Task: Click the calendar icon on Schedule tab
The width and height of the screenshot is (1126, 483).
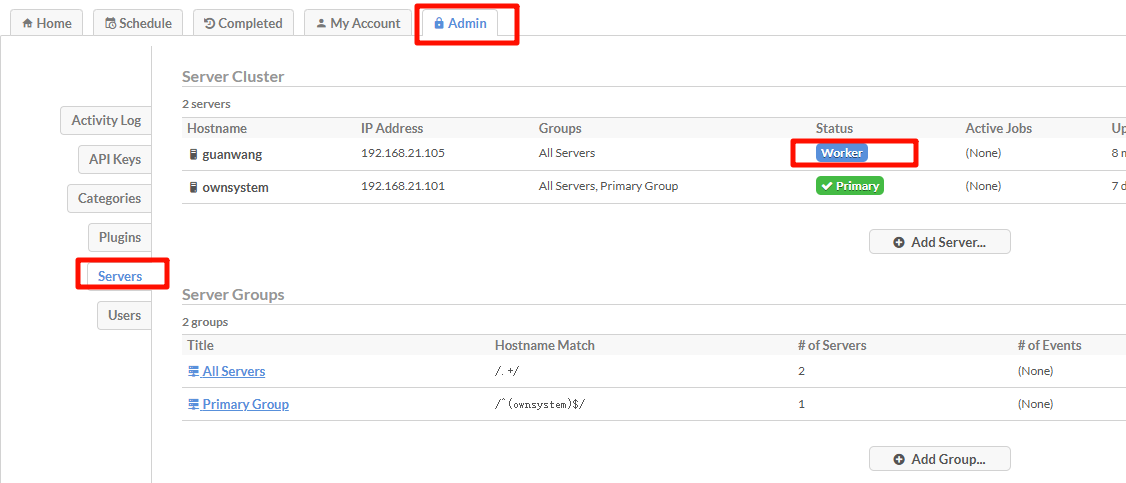Action: 110,23
